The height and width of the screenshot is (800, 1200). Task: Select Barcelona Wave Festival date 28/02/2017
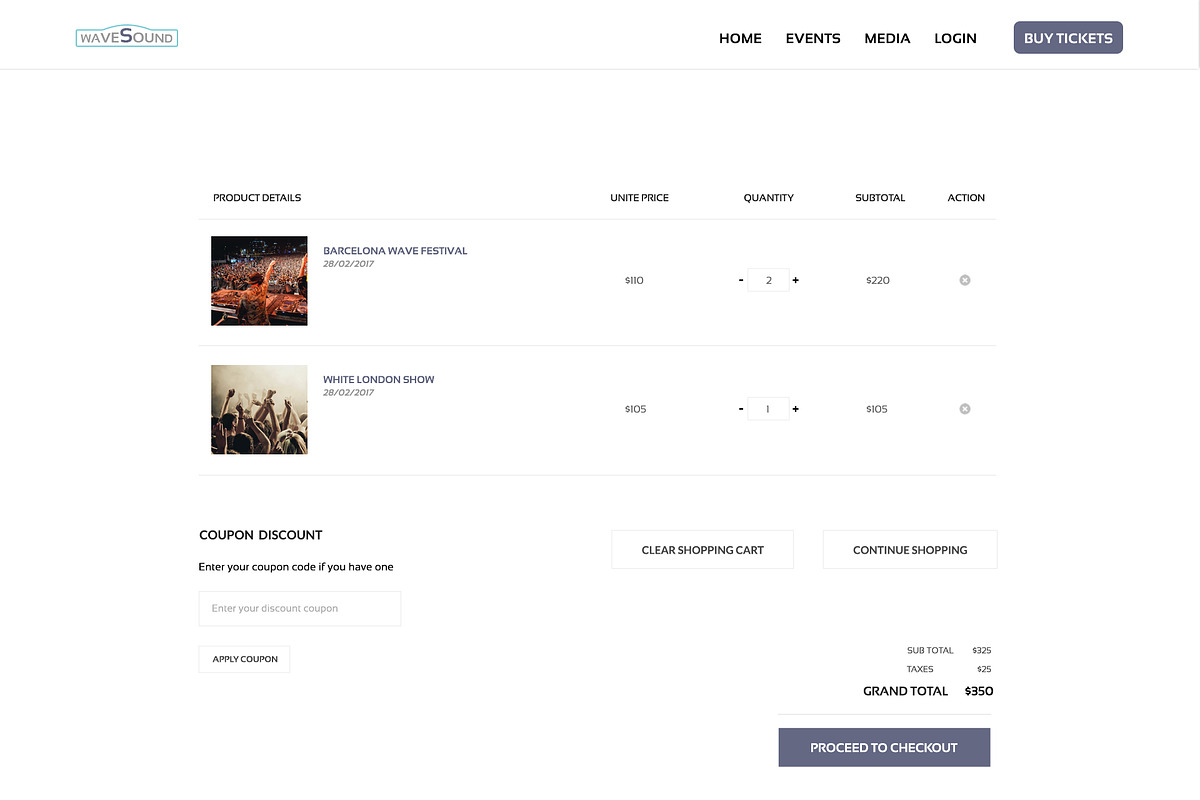(349, 264)
